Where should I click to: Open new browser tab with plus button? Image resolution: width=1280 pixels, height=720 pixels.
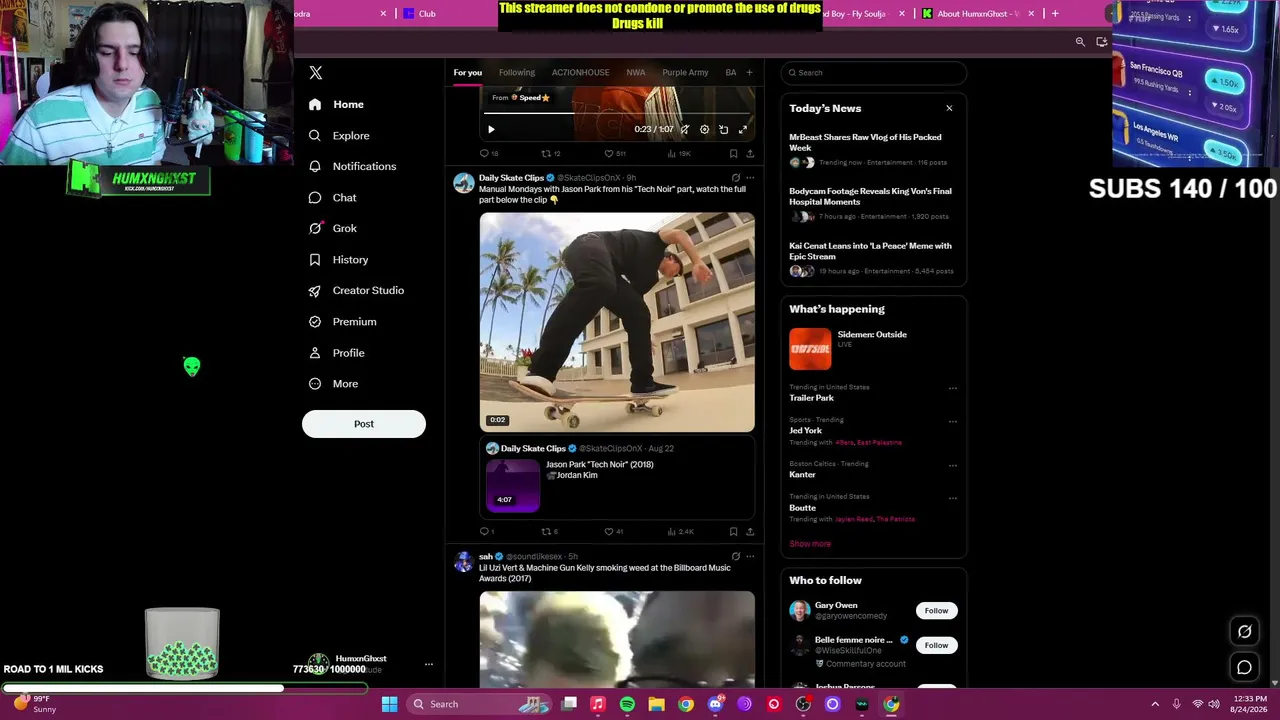[x=1055, y=13]
